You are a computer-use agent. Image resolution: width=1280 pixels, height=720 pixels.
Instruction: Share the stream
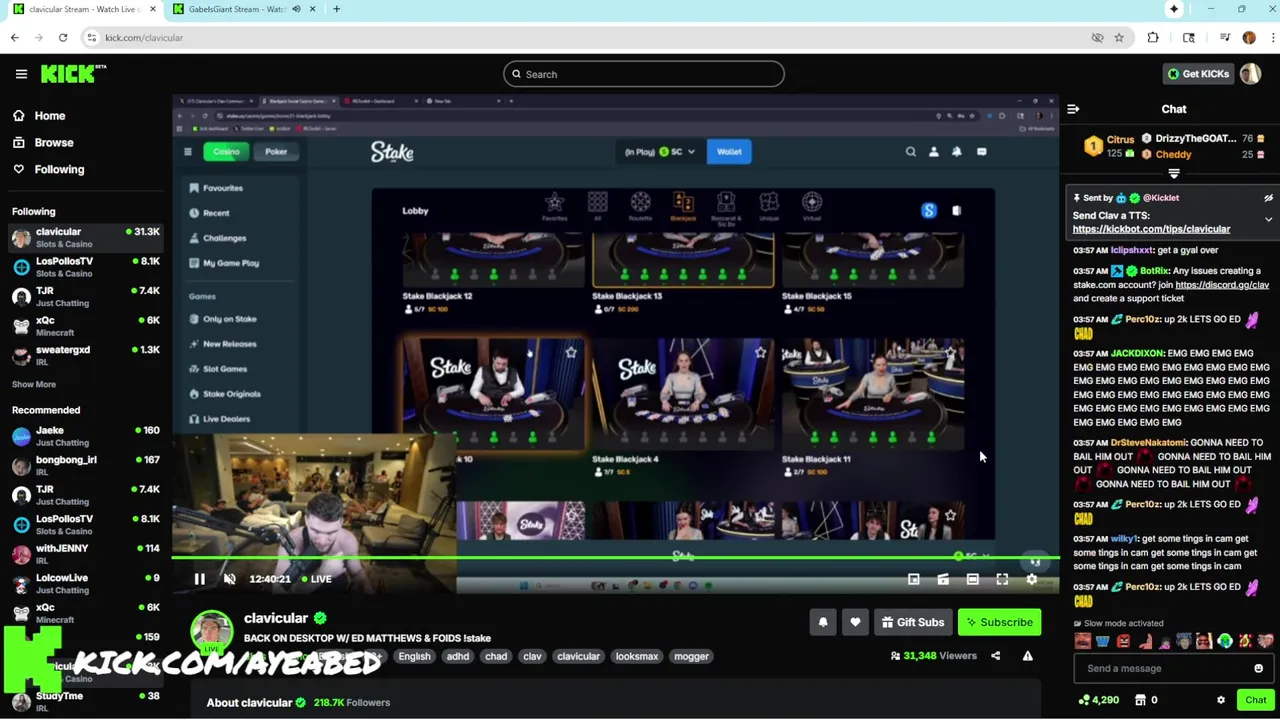pos(995,656)
